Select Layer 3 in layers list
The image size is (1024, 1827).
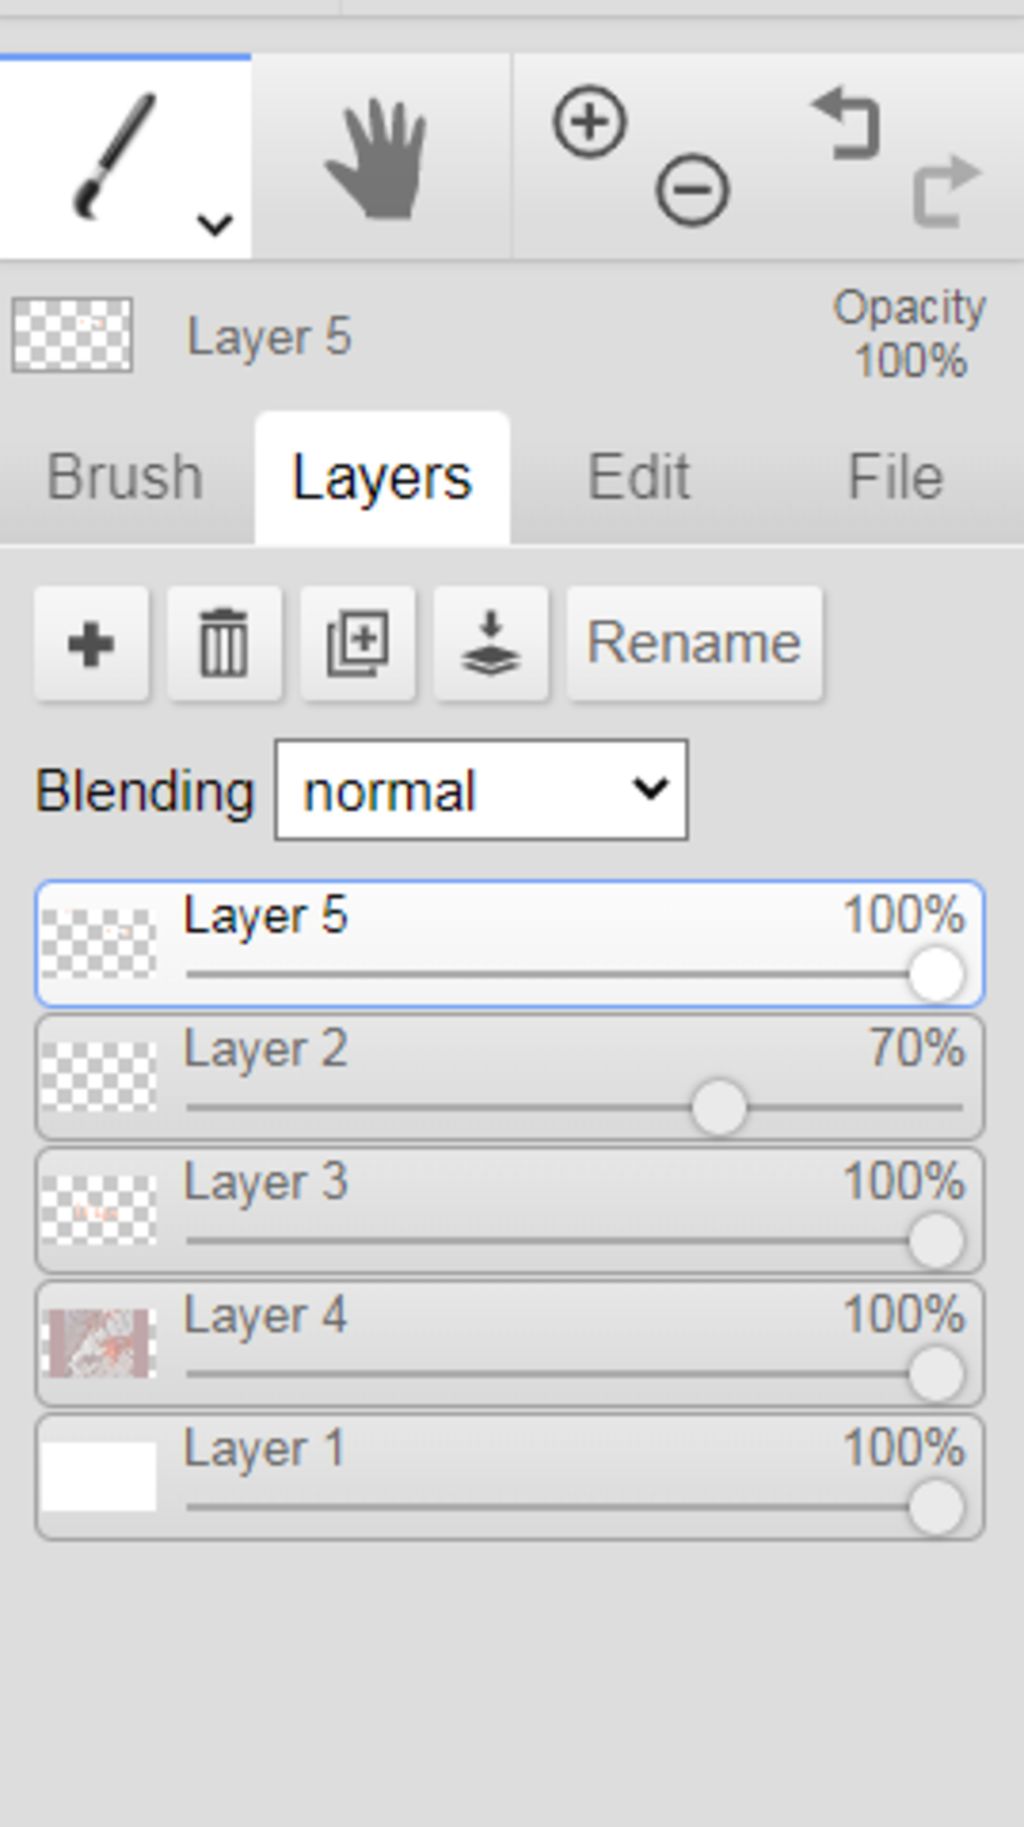pos(510,1211)
